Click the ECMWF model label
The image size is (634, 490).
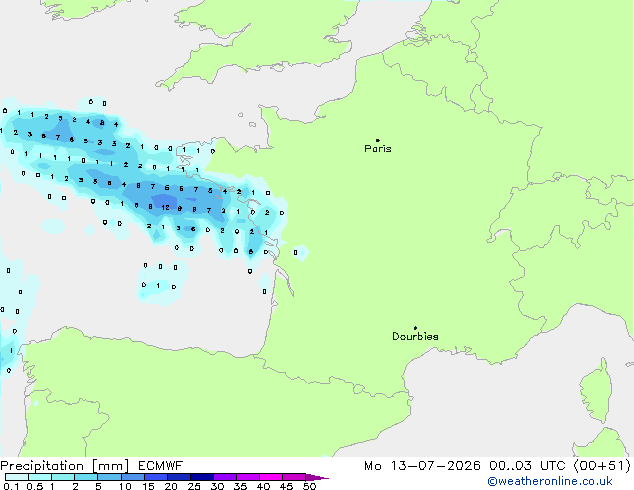161,466
